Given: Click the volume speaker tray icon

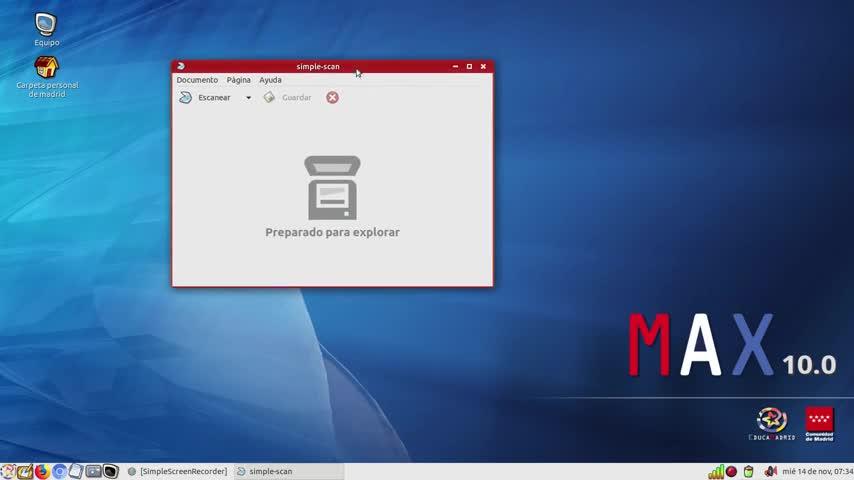Looking at the screenshot, I should point(770,471).
